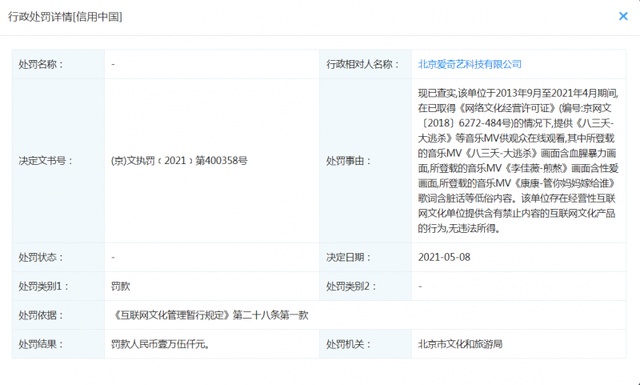
Task: Select the 处罚类别1 label cell
Action: [58, 286]
